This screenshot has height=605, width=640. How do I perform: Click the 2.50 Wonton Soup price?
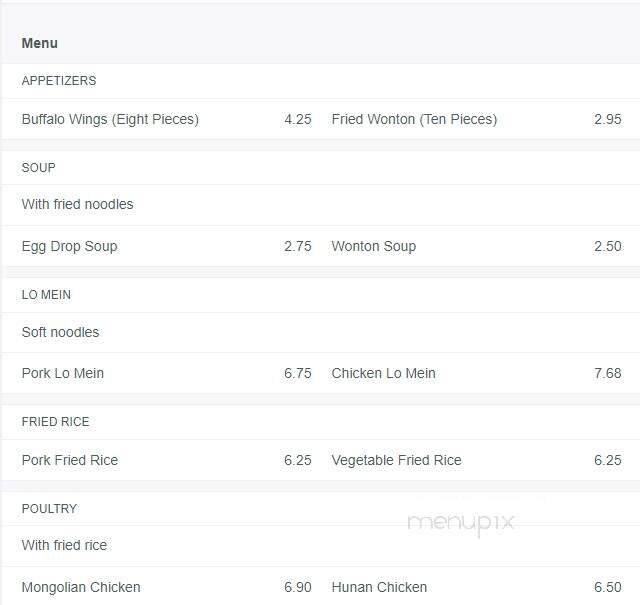click(x=607, y=246)
